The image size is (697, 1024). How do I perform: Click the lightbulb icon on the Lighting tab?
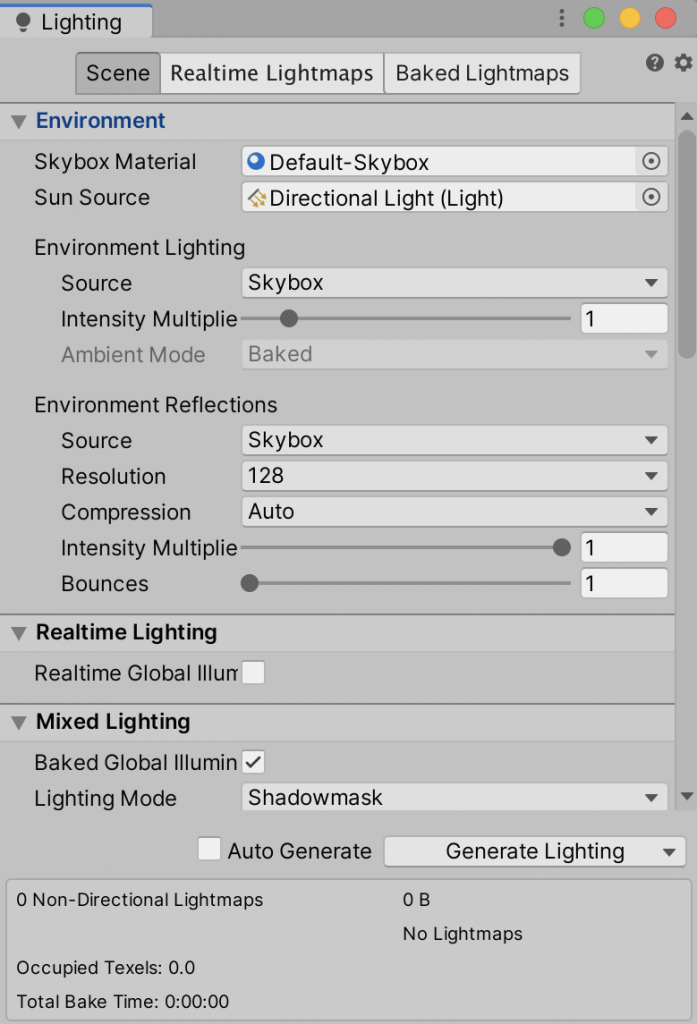click(x=24, y=22)
